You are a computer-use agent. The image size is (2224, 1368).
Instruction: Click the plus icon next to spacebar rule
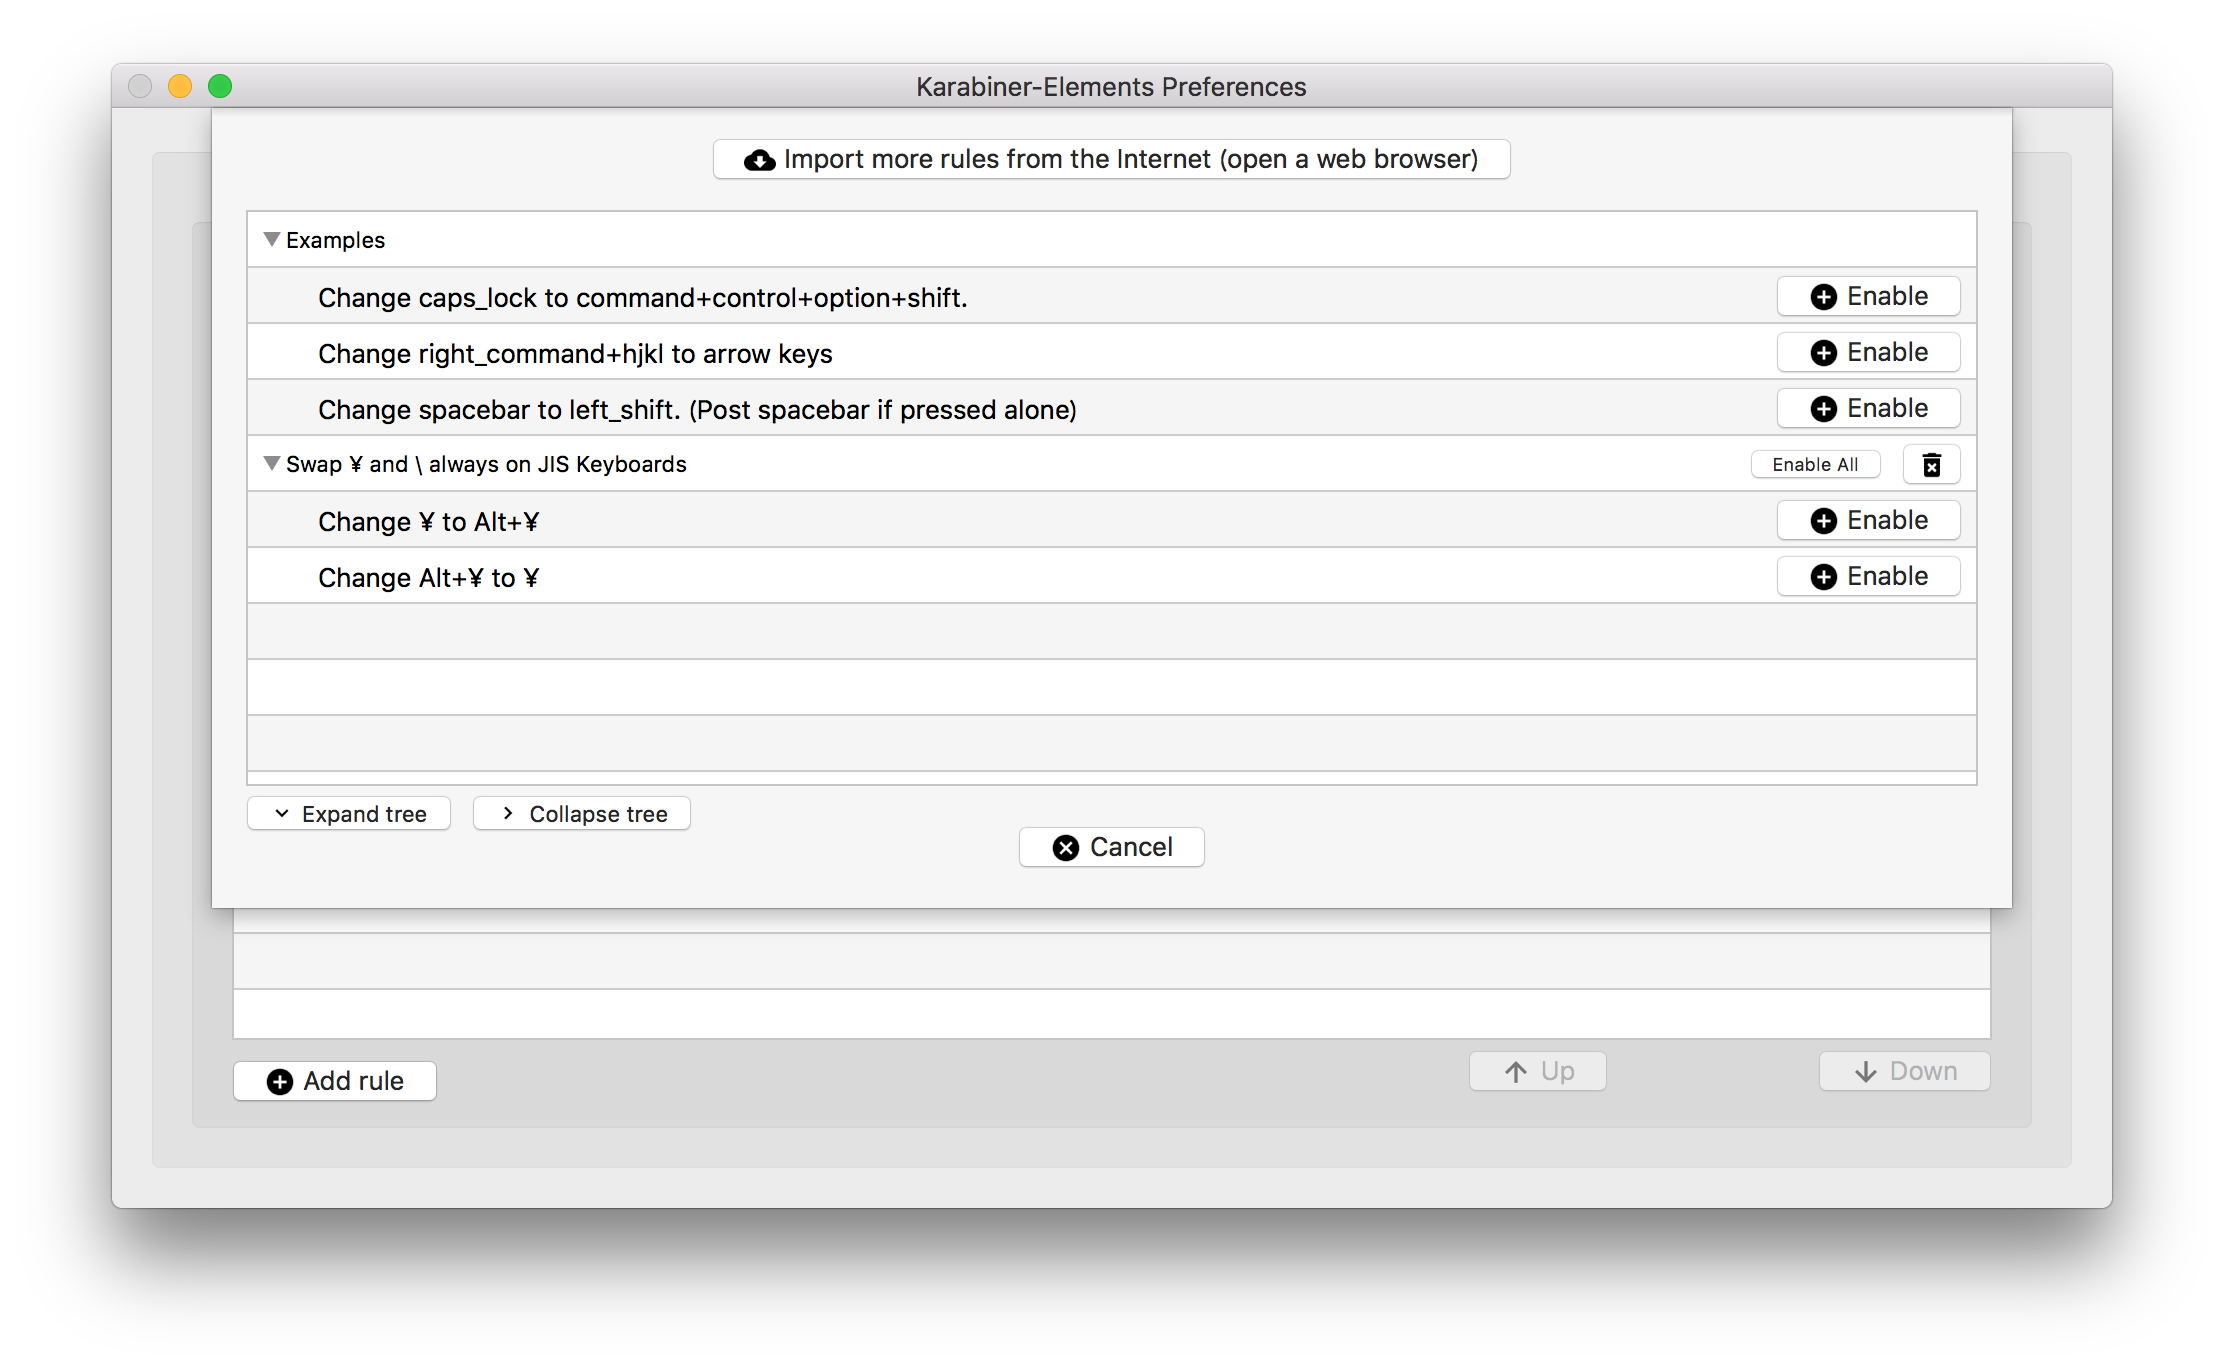pos(1822,408)
